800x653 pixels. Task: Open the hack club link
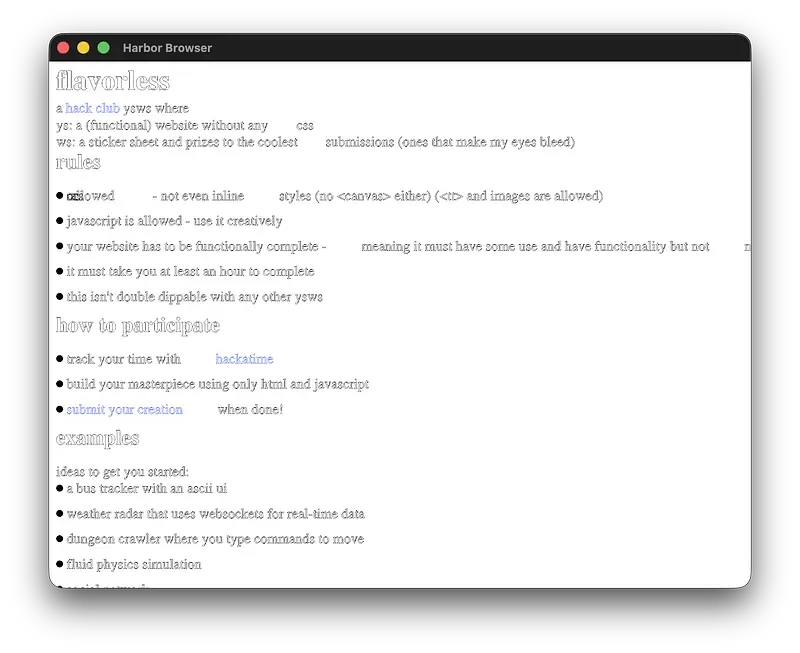coord(92,108)
